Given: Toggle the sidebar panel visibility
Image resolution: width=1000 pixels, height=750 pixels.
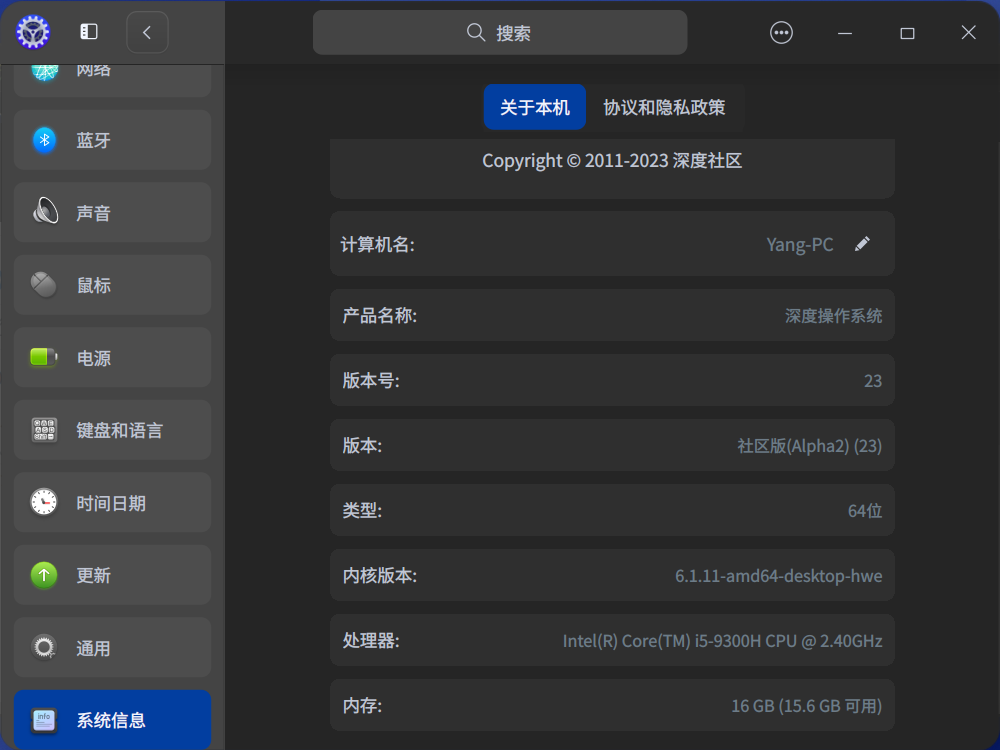Looking at the screenshot, I should coord(89,32).
